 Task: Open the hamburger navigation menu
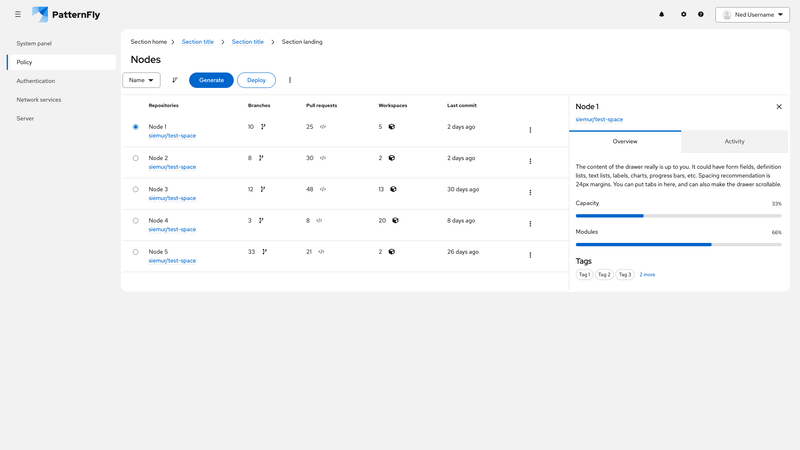[x=18, y=14]
